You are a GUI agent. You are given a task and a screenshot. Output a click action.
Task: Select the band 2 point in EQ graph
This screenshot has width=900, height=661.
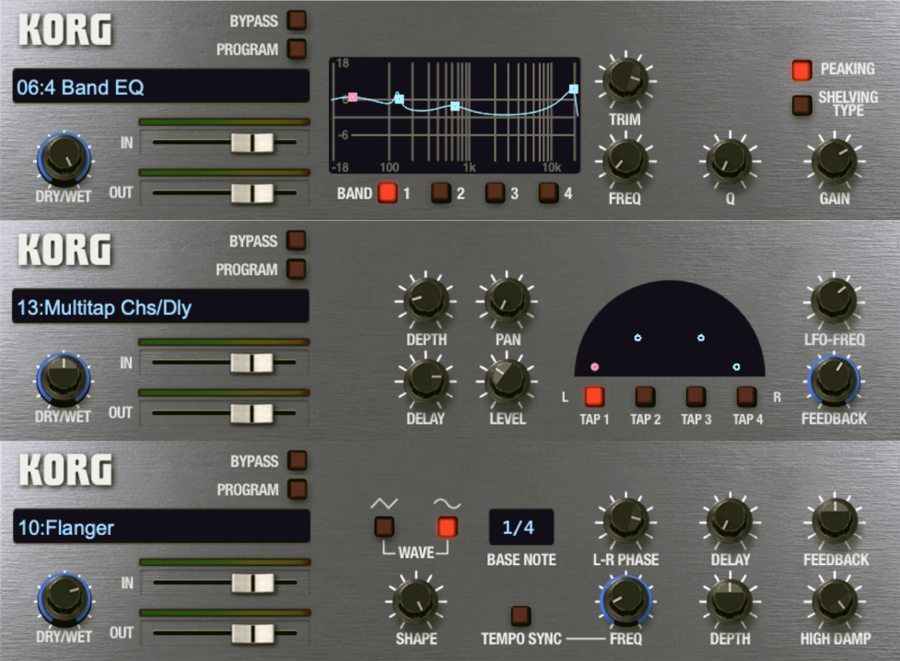[x=399, y=99]
